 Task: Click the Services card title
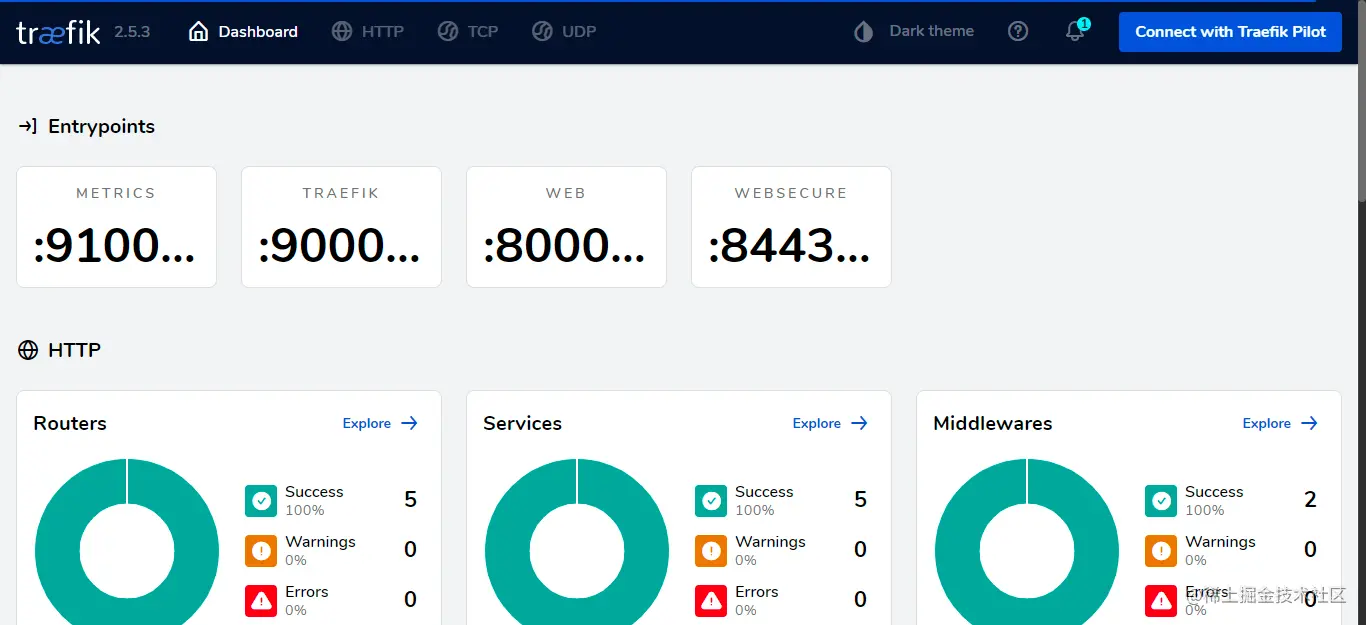click(522, 423)
